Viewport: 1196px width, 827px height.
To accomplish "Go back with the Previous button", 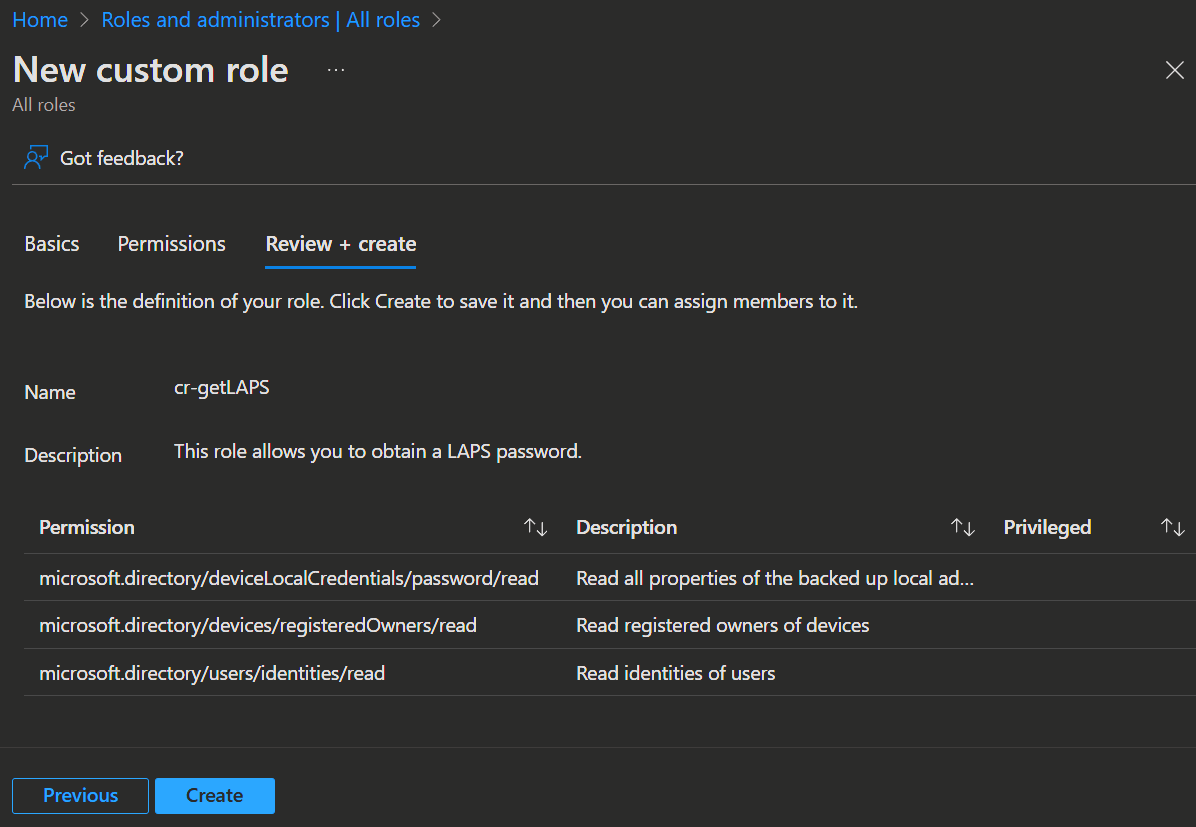I will click(80, 795).
